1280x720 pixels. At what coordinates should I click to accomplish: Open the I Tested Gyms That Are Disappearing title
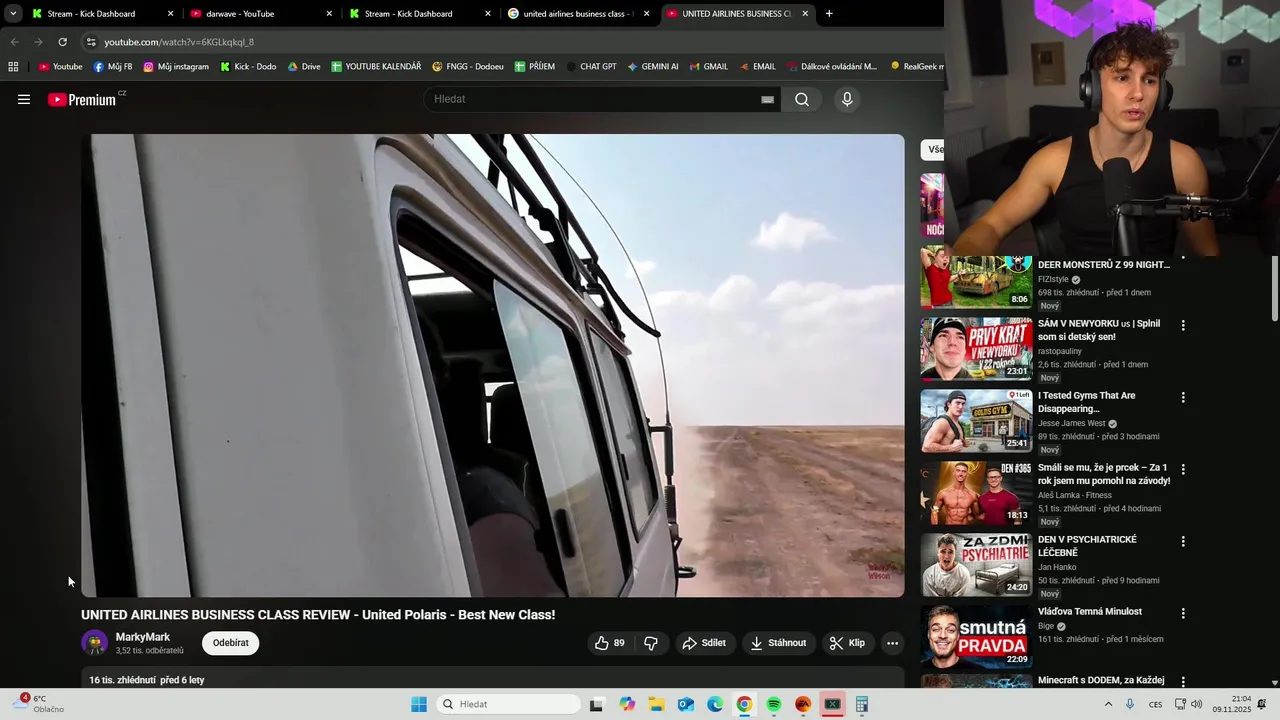[1087, 402]
